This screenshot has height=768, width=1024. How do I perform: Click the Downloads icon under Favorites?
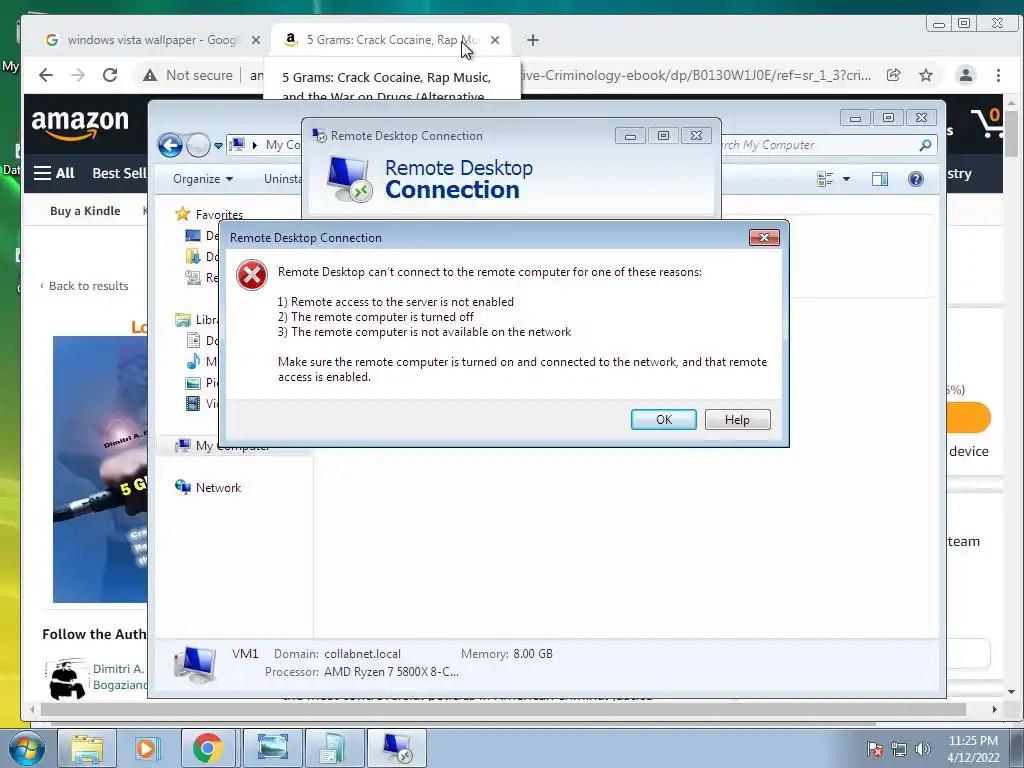[x=193, y=256]
